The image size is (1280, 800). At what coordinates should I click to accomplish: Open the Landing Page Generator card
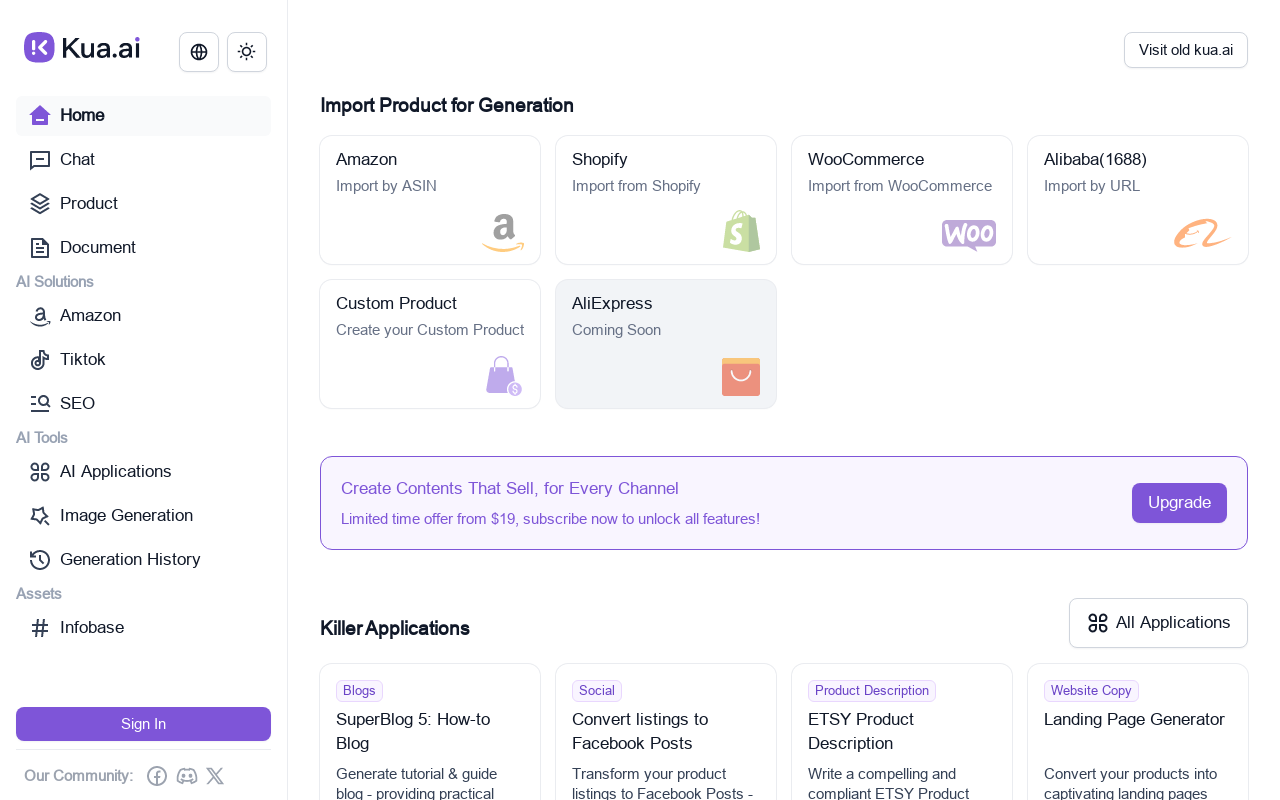pos(1137,732)
